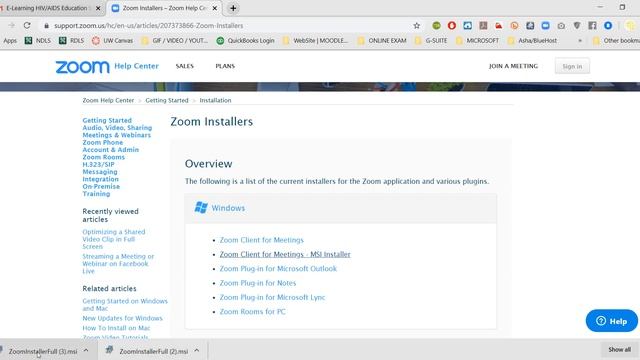Open Optimizing a Shared Video Clip article
Image resolution: width=640 pixels, height=360 pixels.
[x=113, y=239]
